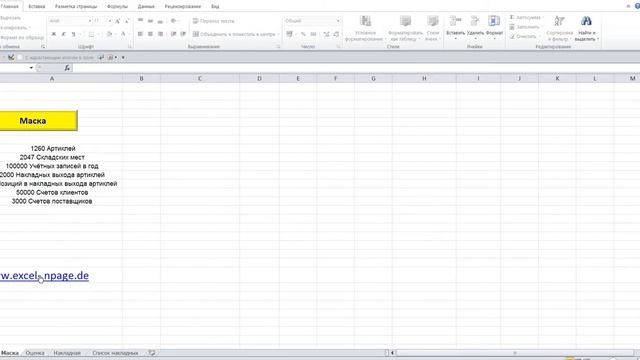Open the font size dropdown
Screen dimensions: 640x360
coord(110,21)
